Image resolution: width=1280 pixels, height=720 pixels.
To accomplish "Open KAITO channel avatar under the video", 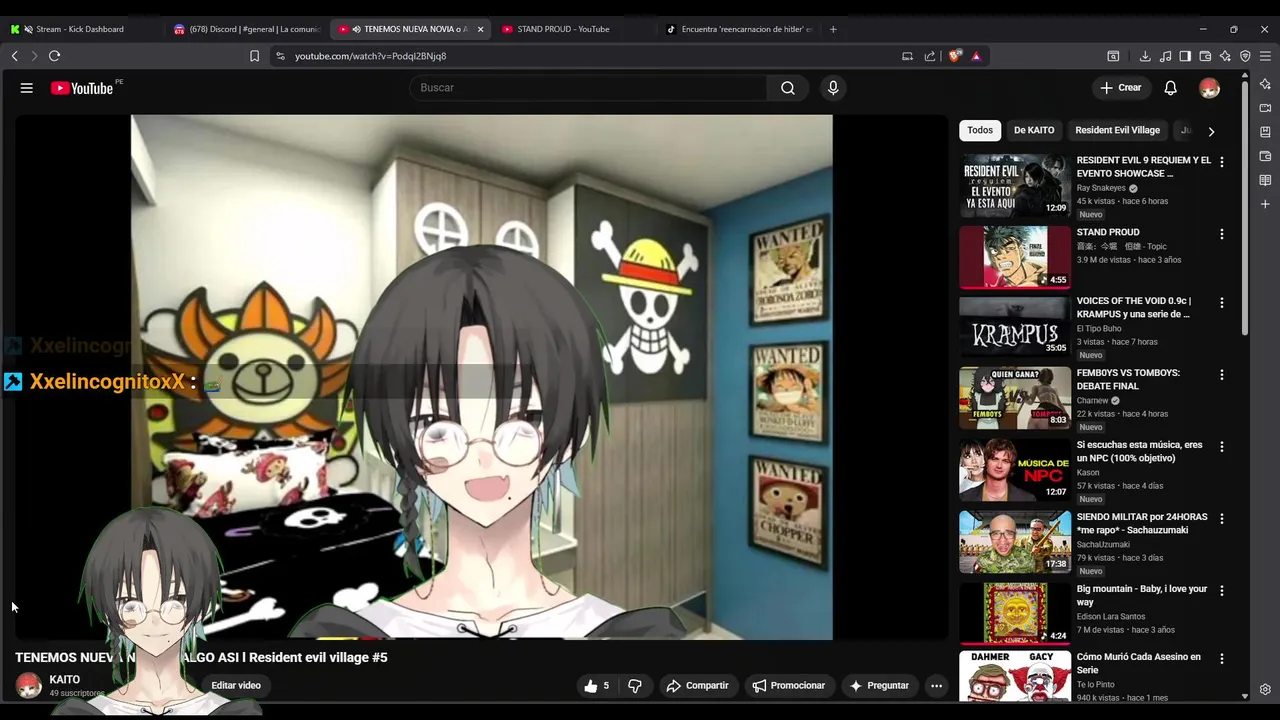I will coord(29,686).
